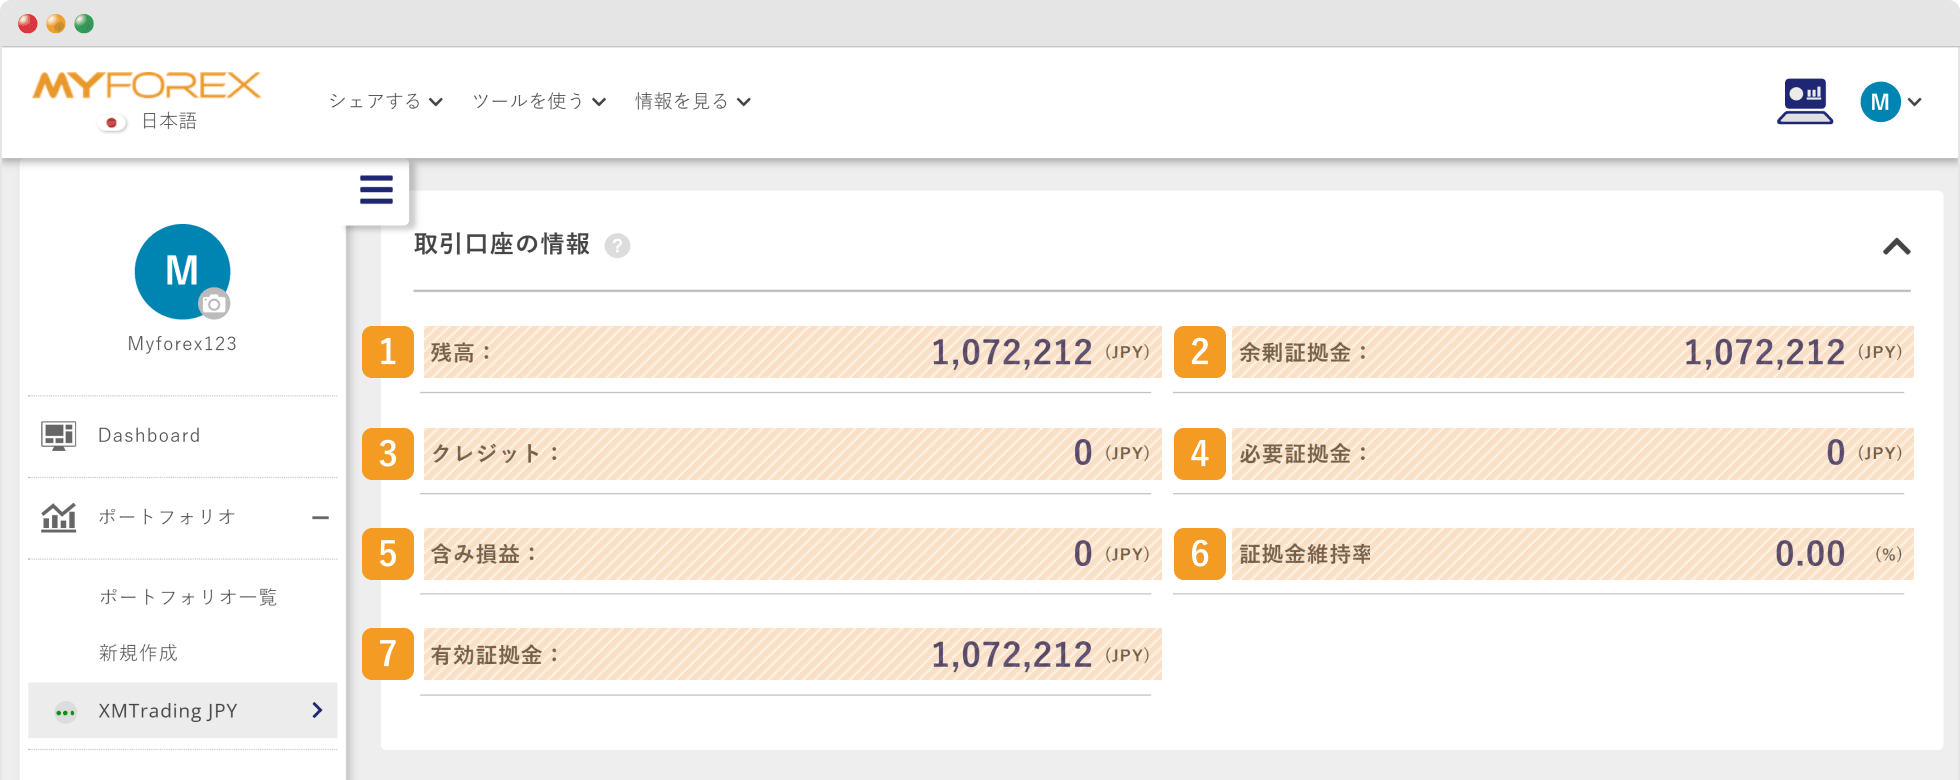Open the hamburger menu icon

[x=376, y=190]
